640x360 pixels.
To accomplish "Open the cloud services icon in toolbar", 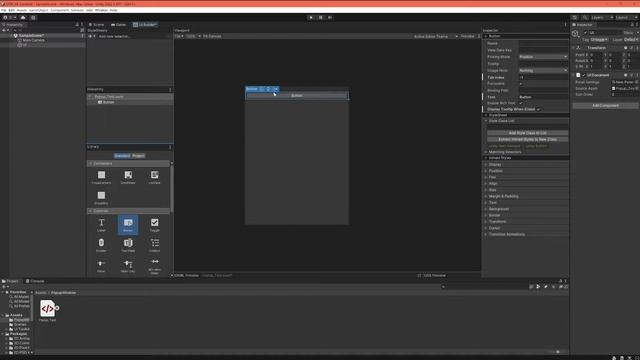I will 23,18.
